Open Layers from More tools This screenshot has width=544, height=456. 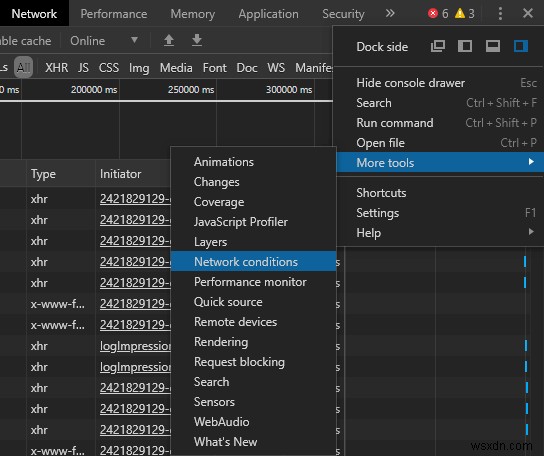tap(253, 242)
